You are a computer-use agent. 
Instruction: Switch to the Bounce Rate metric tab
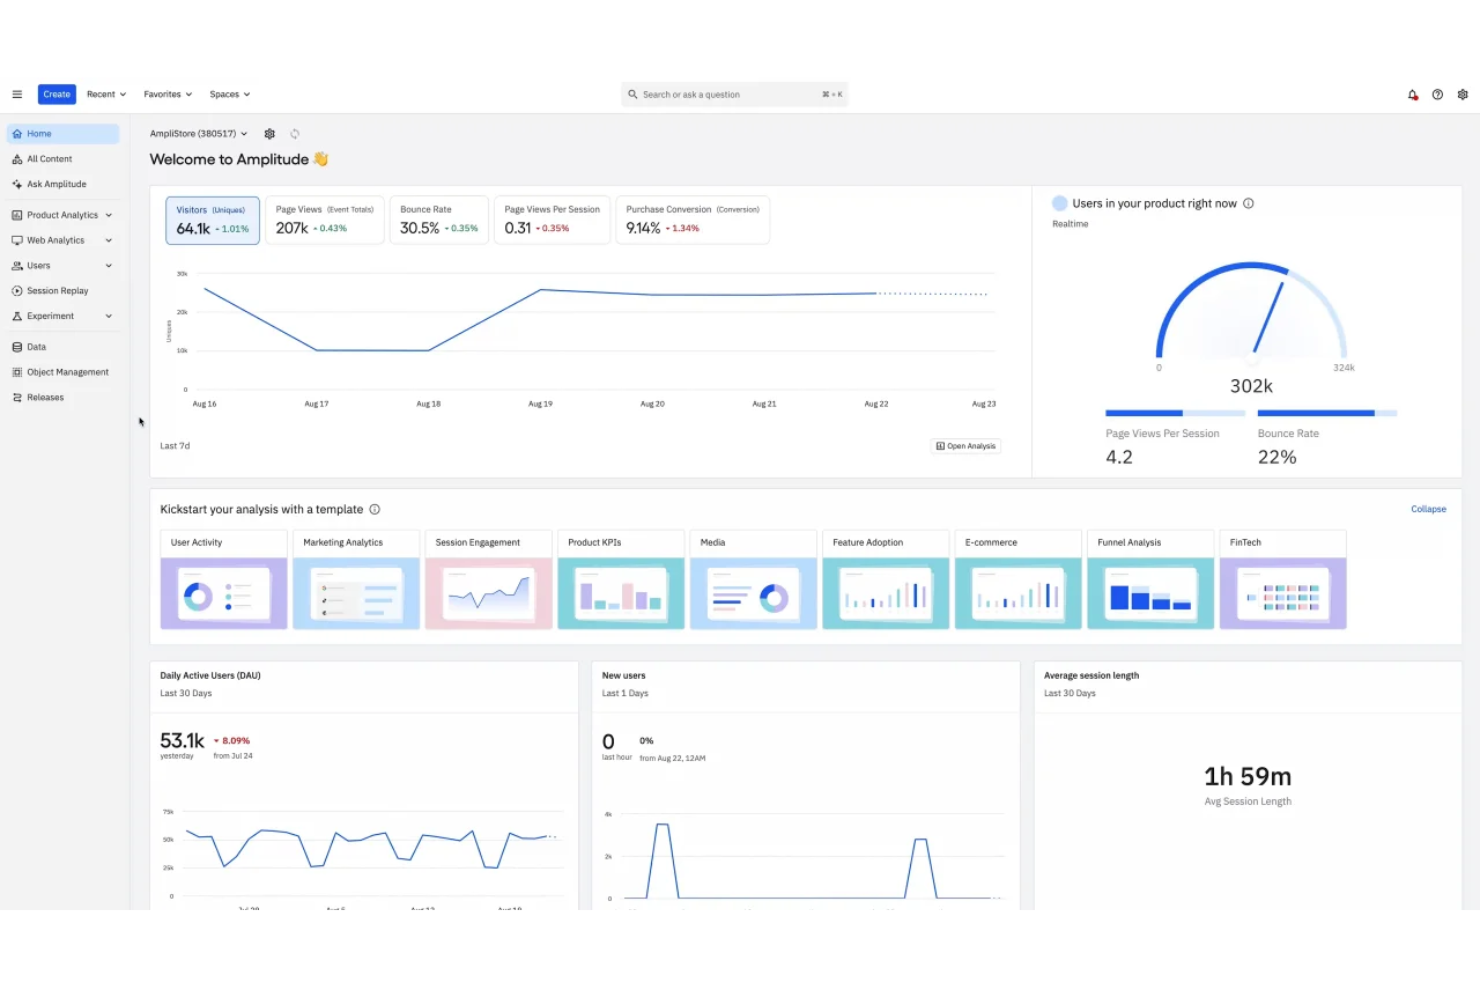(439, 220)
